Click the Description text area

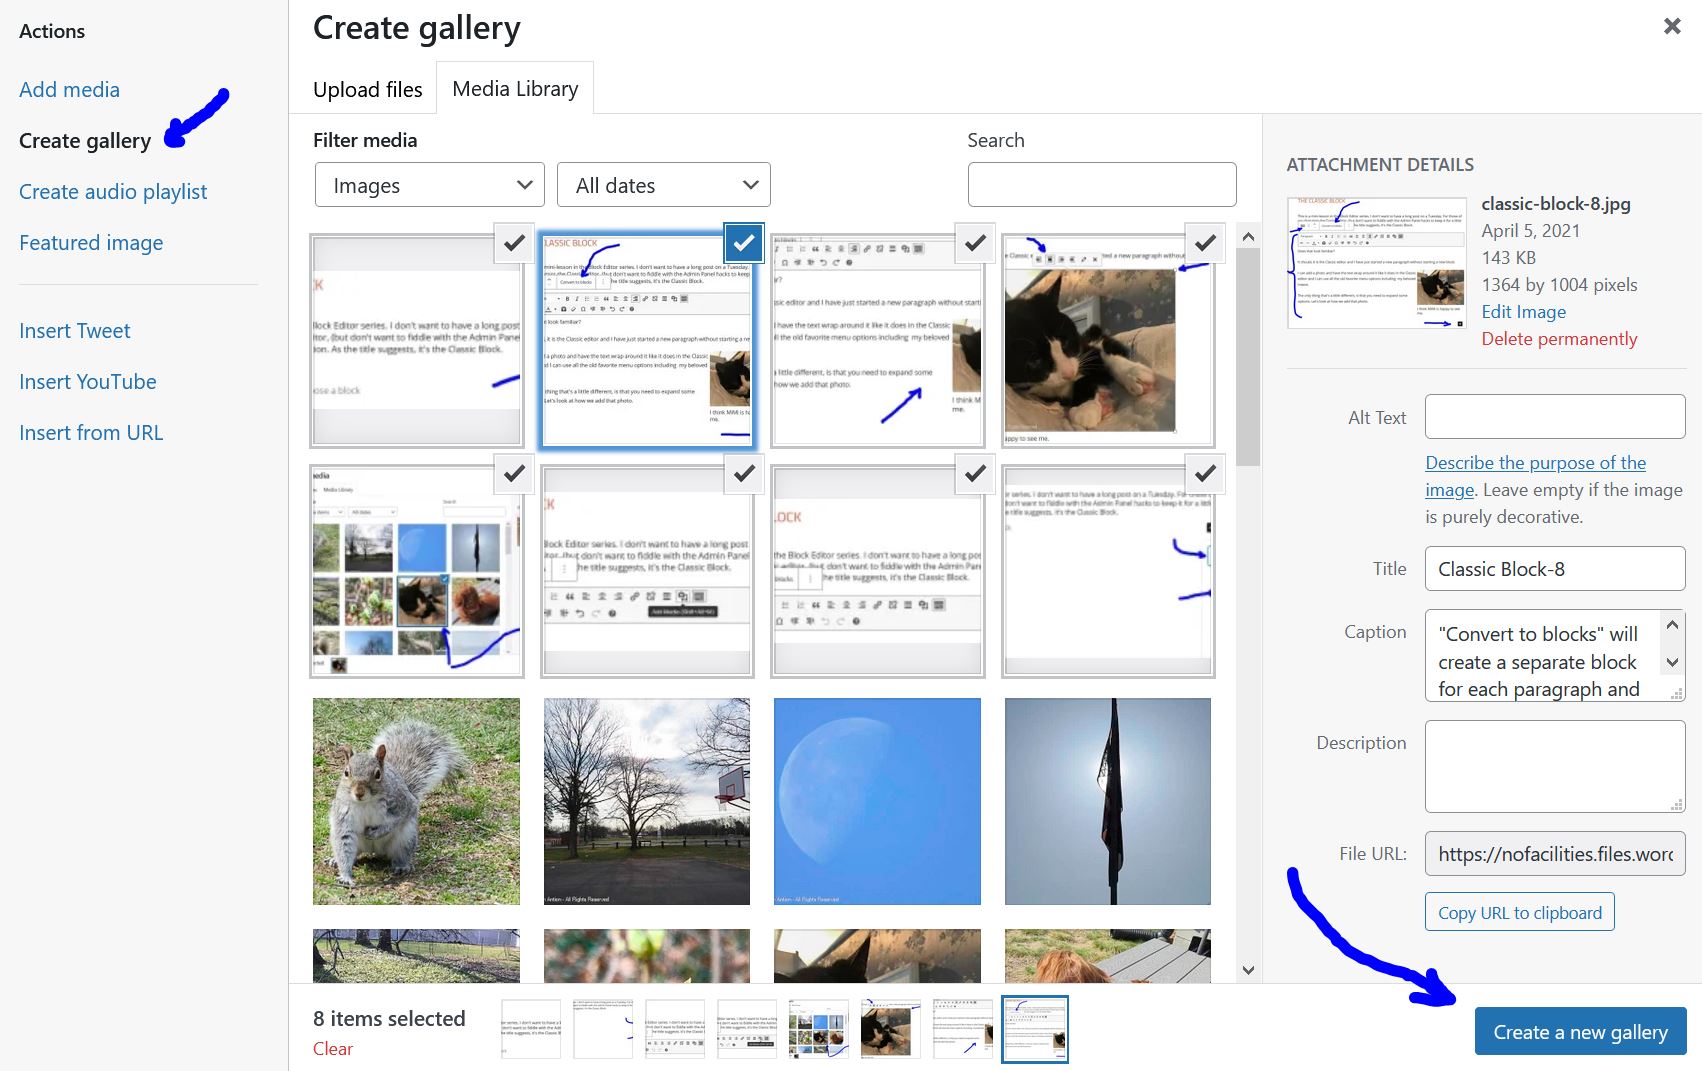click(x=1555, y=766)
